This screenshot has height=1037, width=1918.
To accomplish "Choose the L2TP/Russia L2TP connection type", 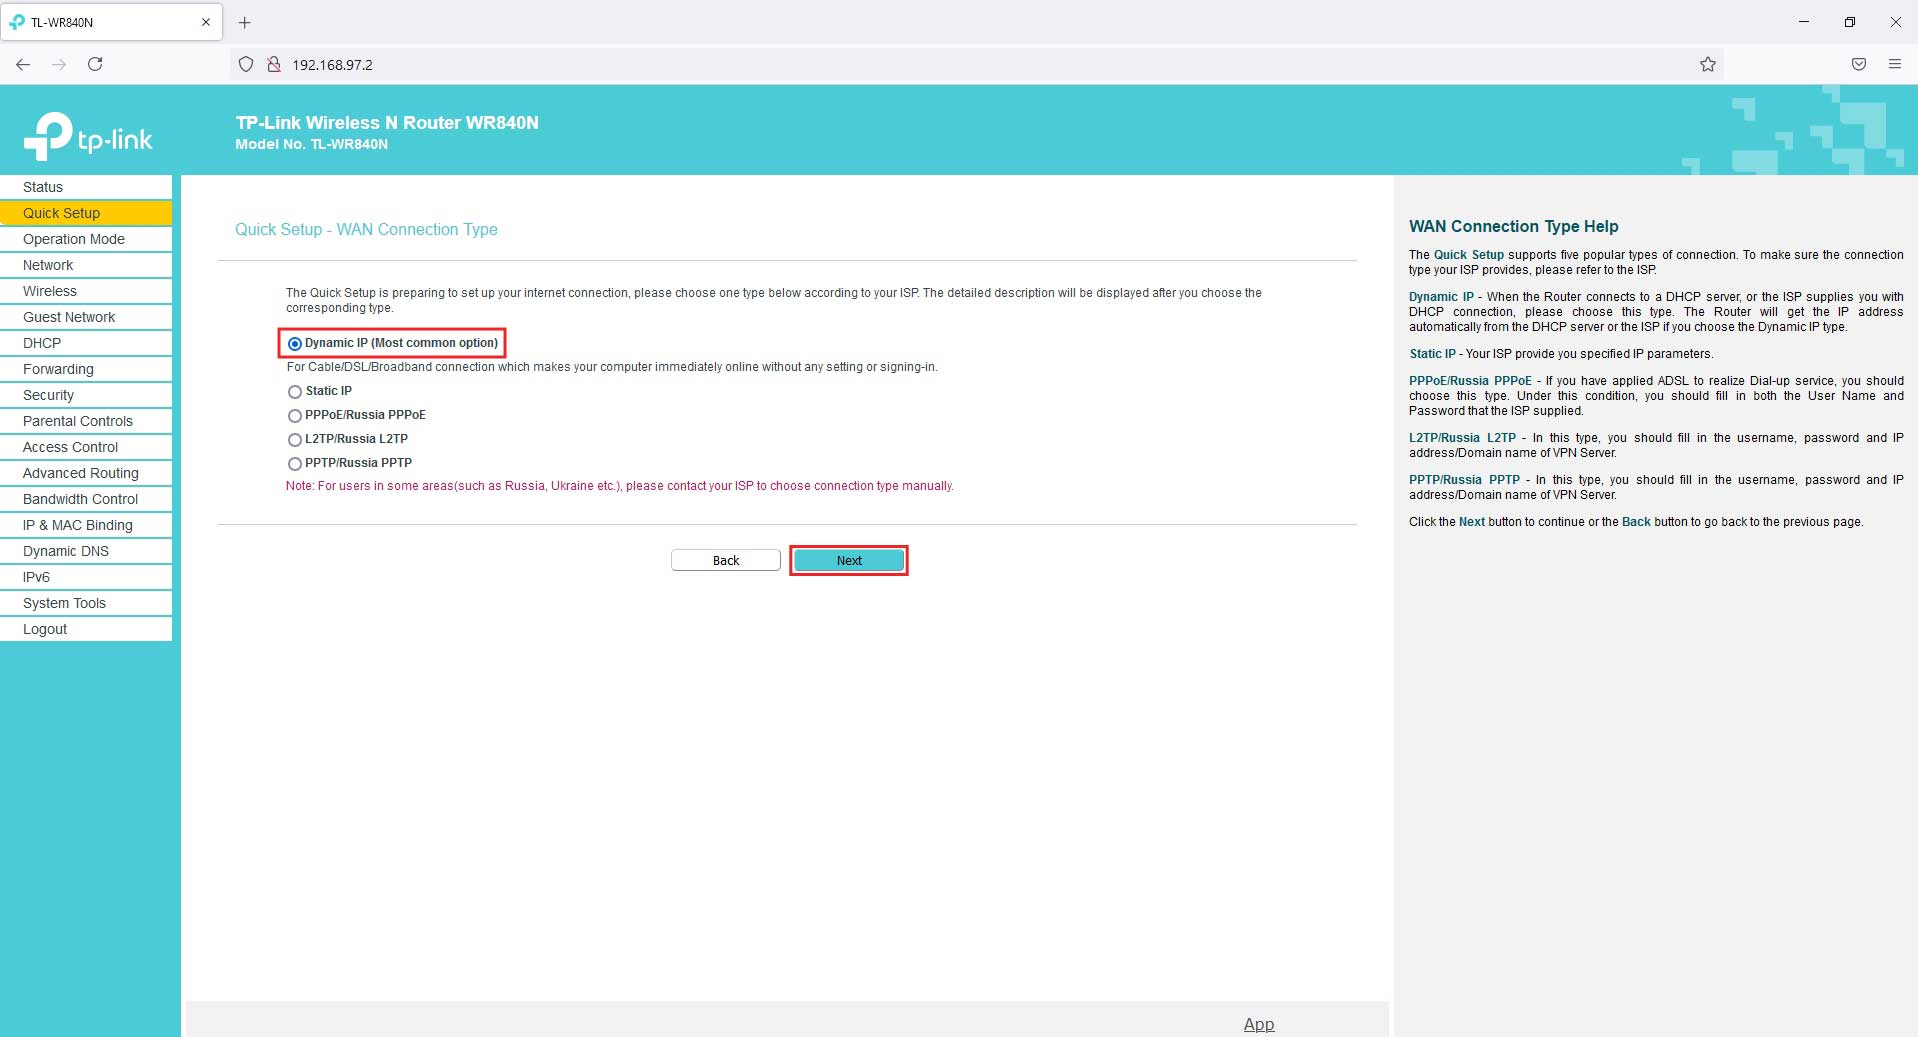I will [294, 439].
